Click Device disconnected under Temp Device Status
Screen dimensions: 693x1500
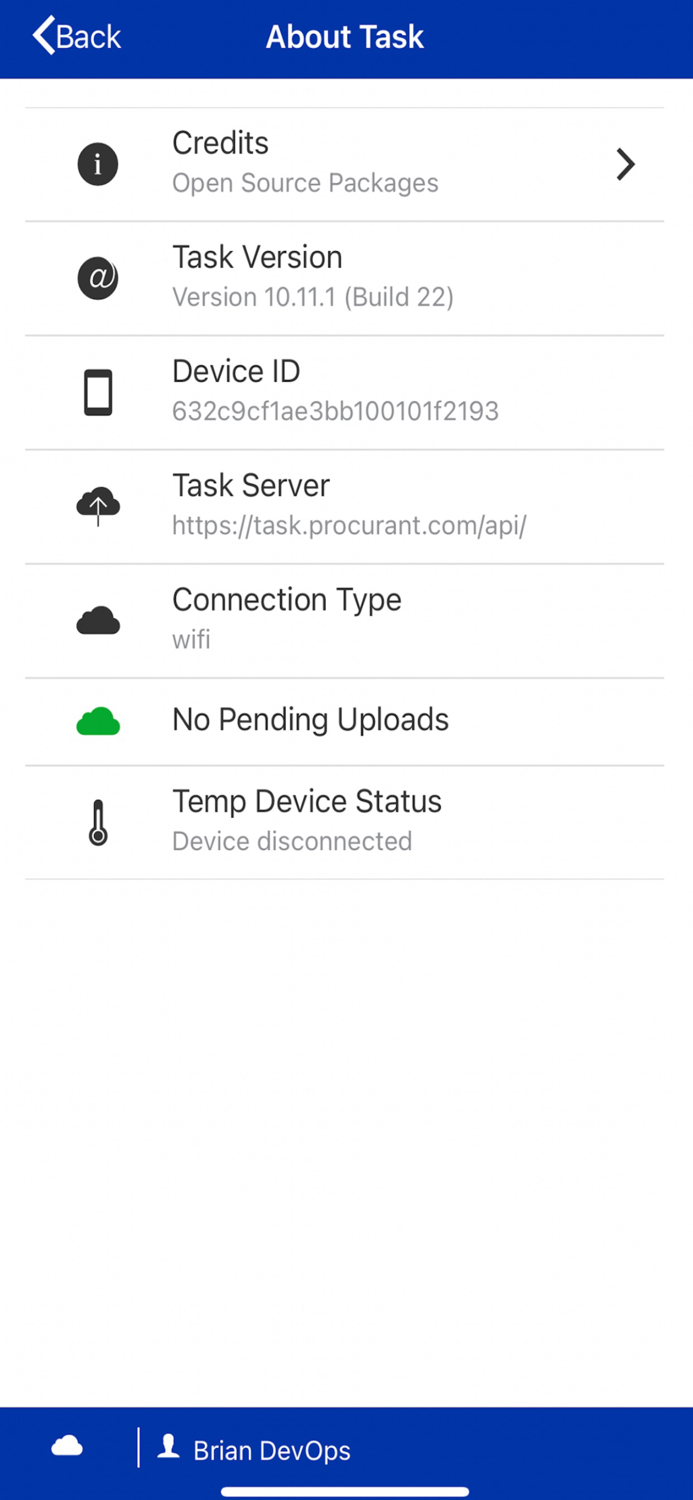[292, 841]
